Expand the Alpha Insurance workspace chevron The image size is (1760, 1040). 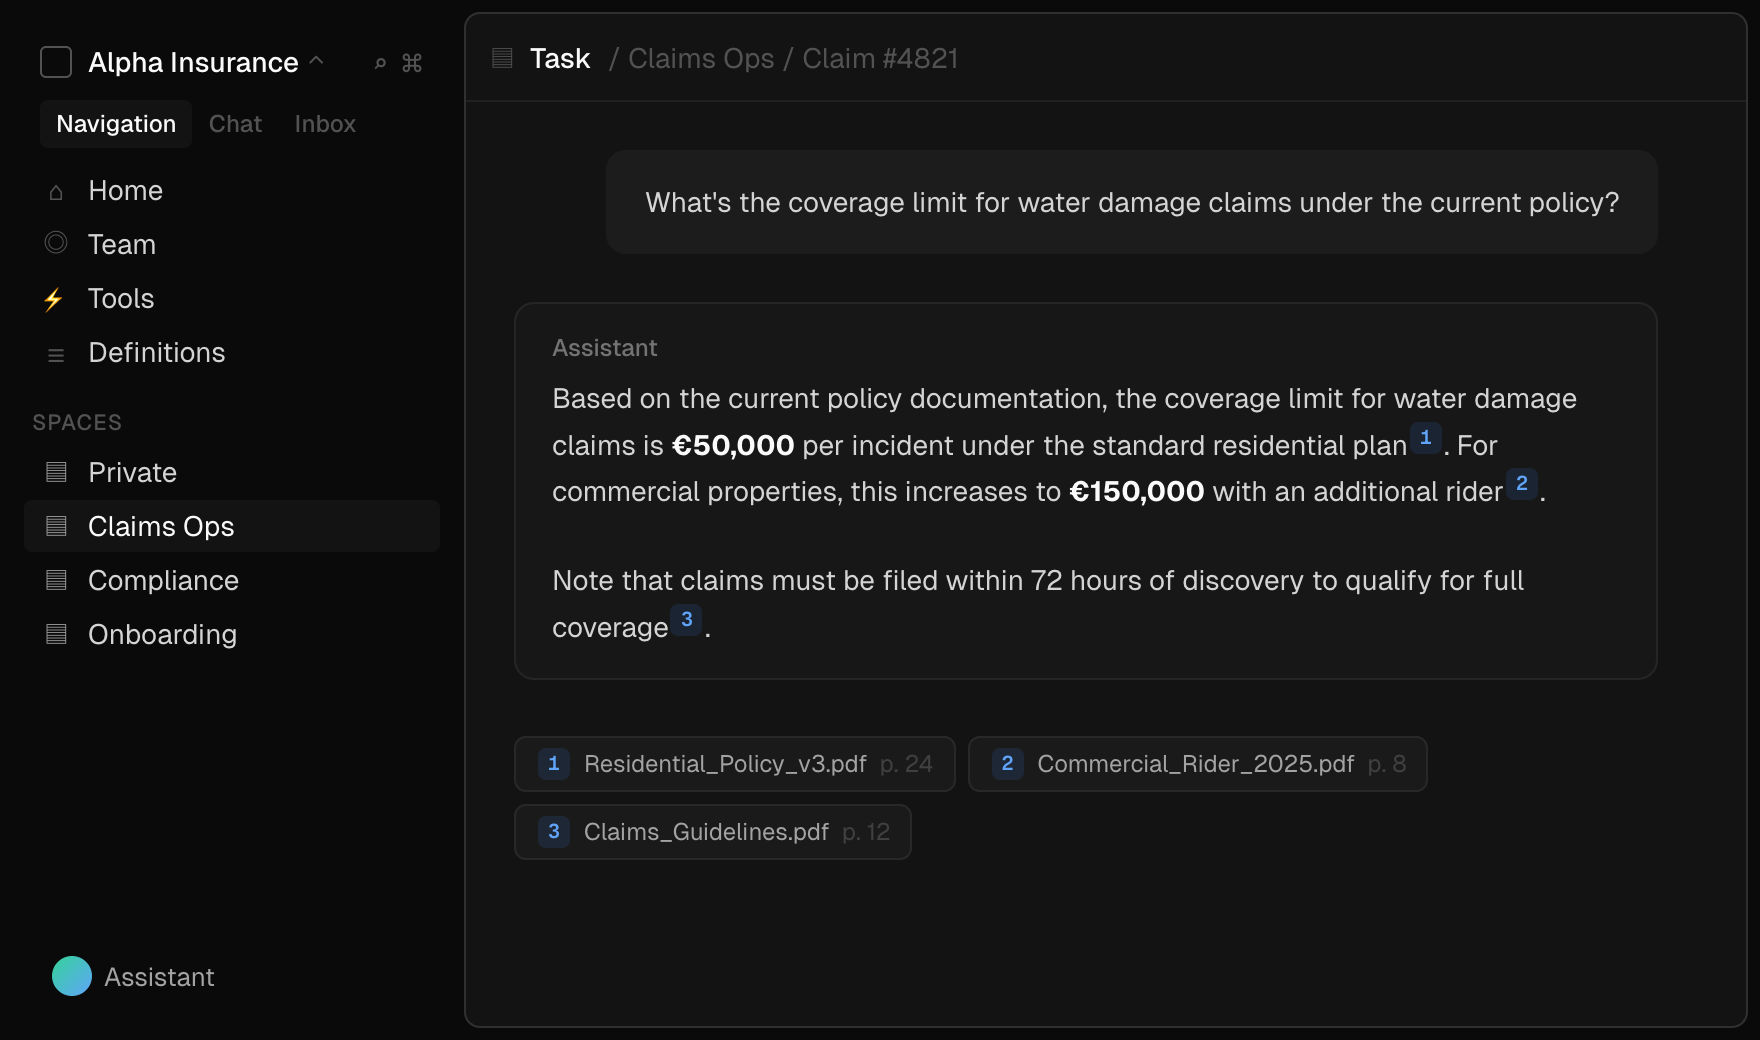(x=317, y=61)
